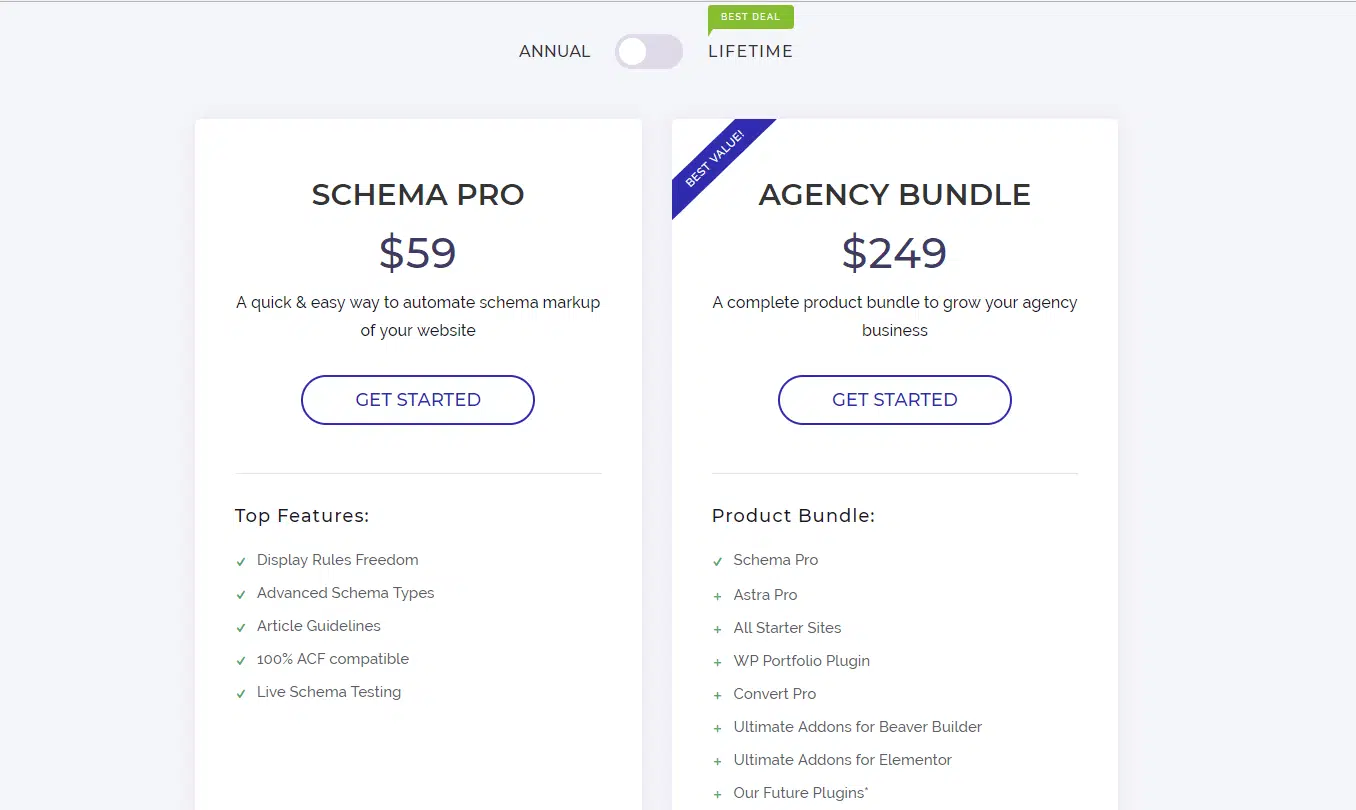Click Get Started under Schema Pro
This screenshot has height=810, width=1356.
click(418, 400)
